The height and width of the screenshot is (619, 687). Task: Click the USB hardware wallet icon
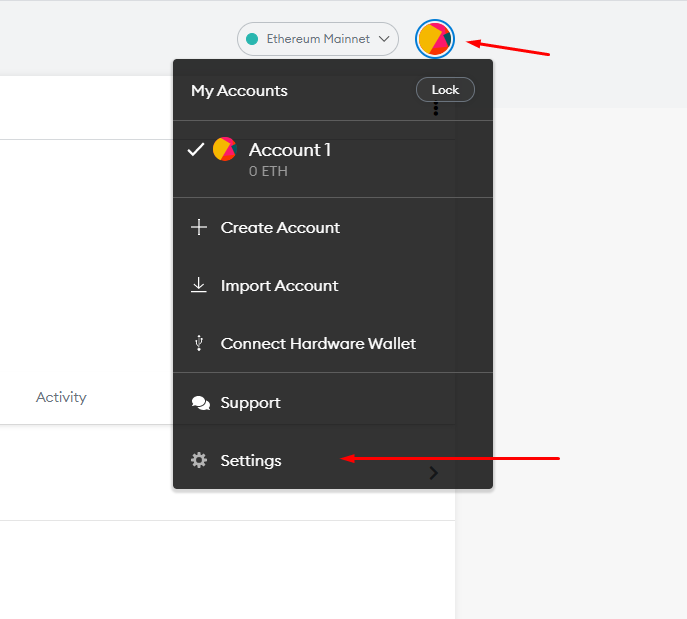click(199, 343)
